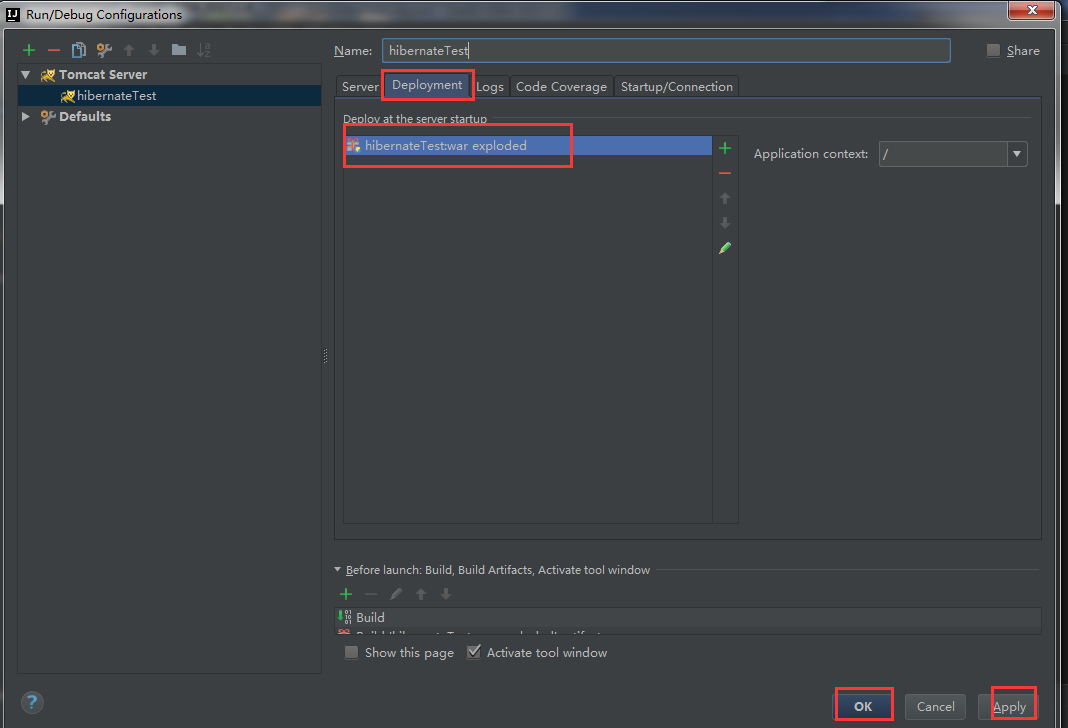Copy the selected configuration
1068x728 pixels.
click(x=79, y=50)
